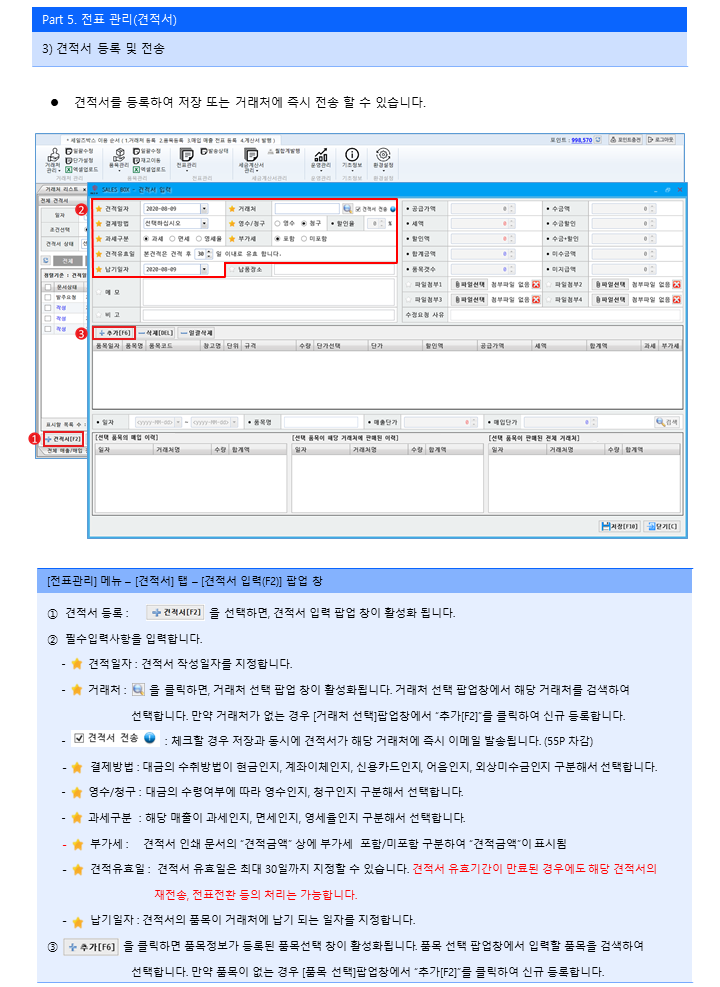Adjust the 할인율 percent spinner
This screenshot has width=720, height=987.
[x=382, y=223]
